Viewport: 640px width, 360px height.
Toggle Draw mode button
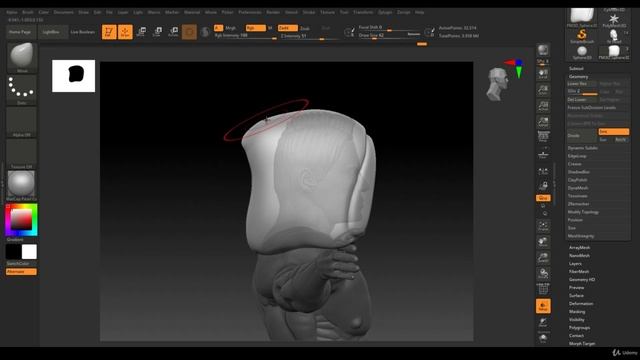coord(125,31)
